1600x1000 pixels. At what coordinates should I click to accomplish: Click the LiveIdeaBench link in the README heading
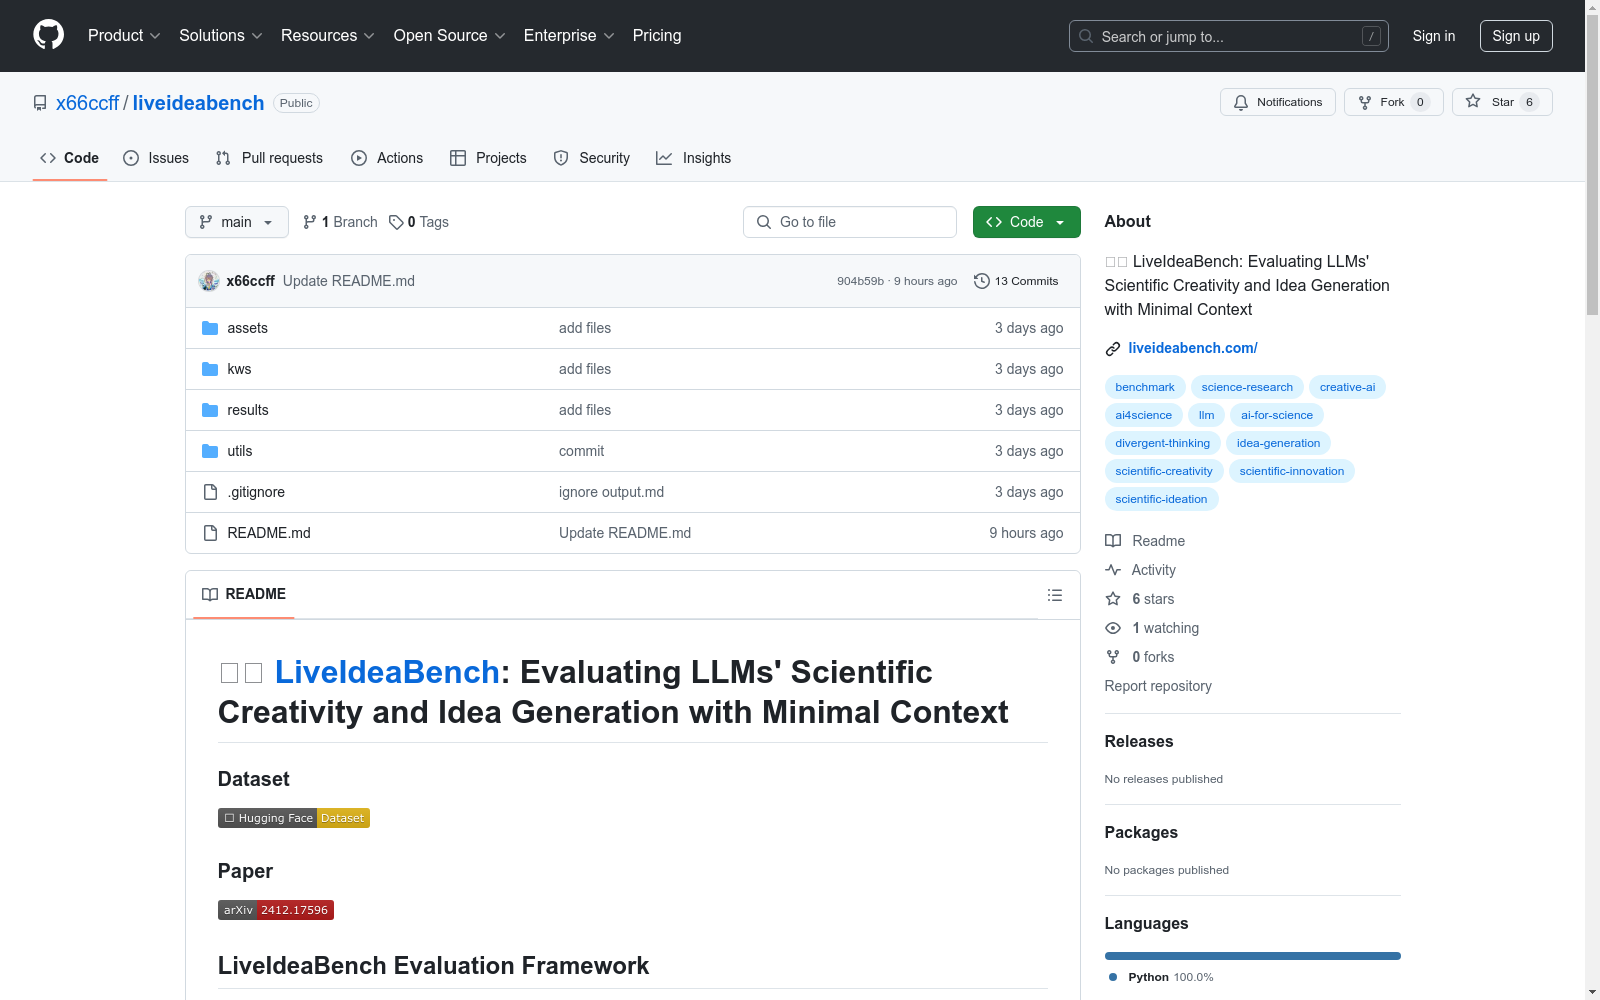click(x=387, y=672)
